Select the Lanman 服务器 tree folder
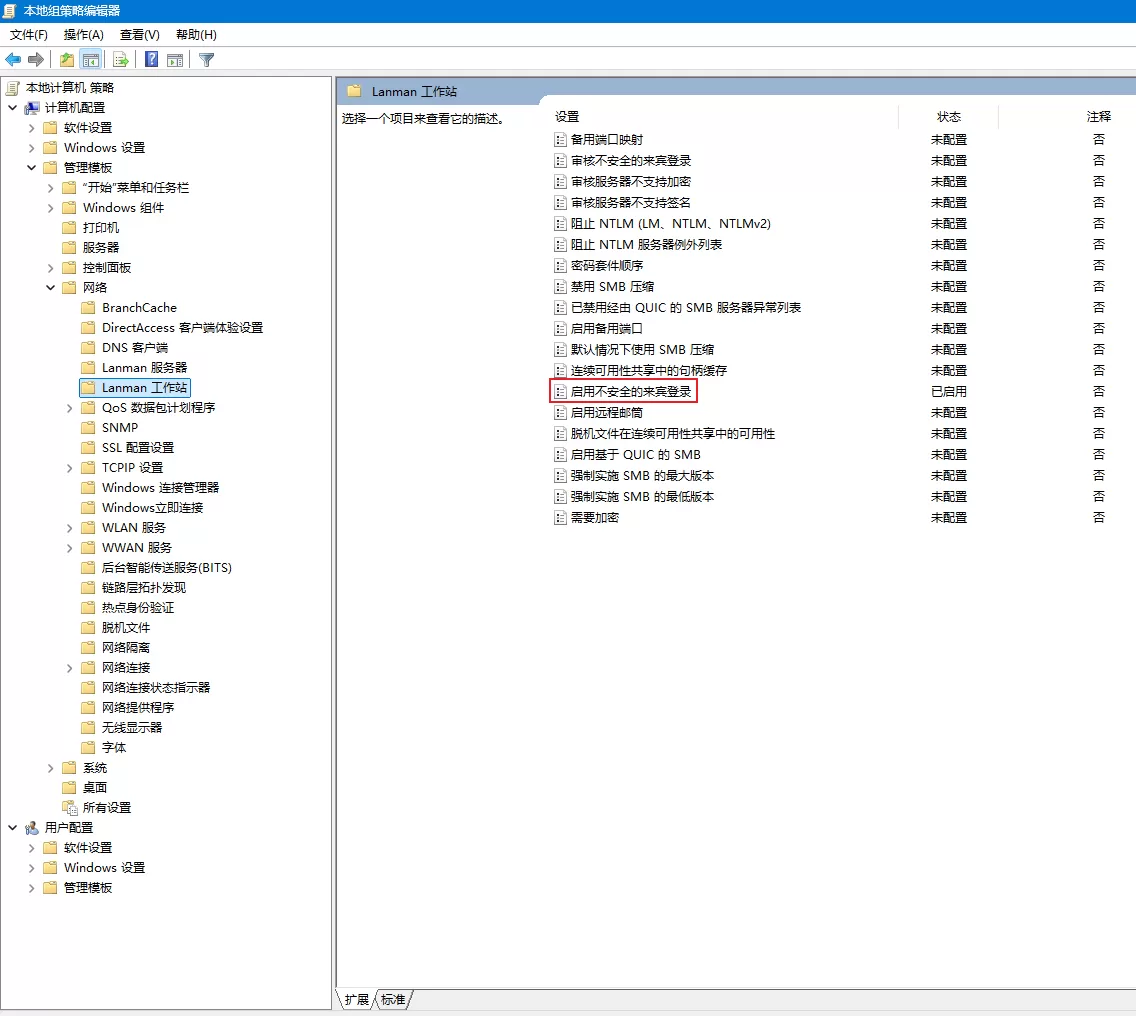 pos(144,367)
